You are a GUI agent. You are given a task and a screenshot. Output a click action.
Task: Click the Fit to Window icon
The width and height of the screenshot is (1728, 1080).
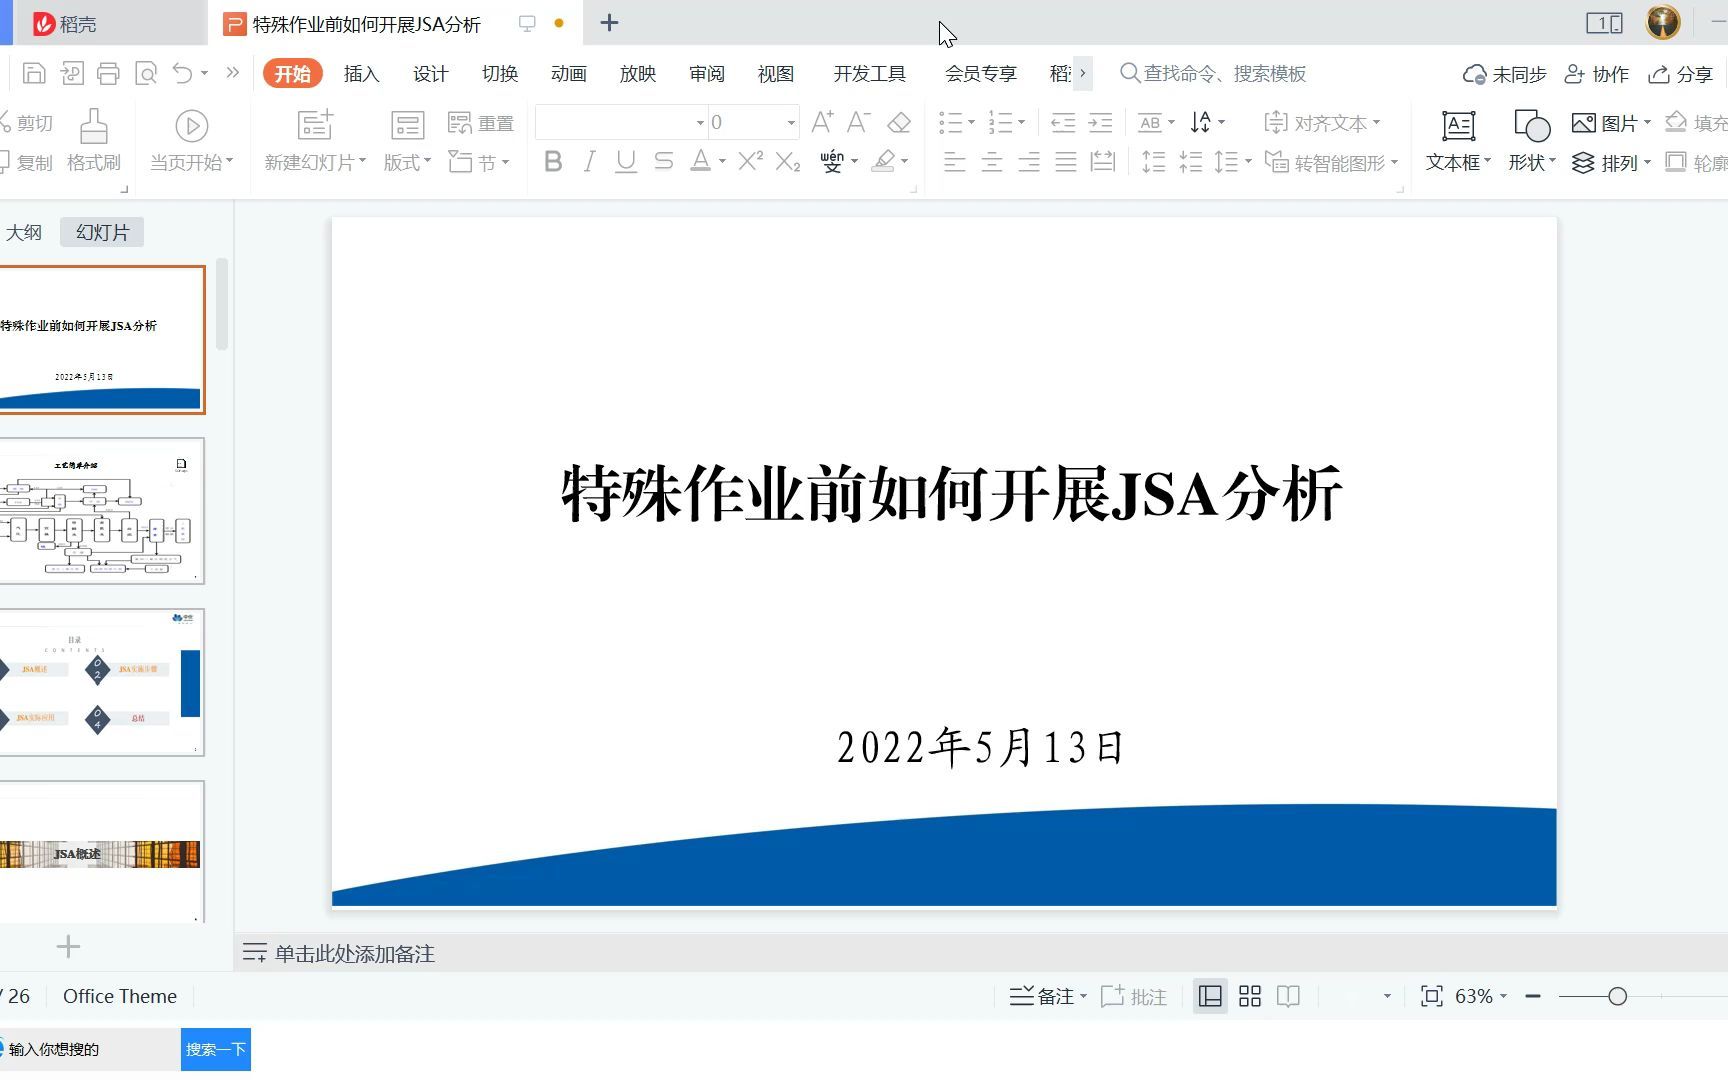point(1432,996)
